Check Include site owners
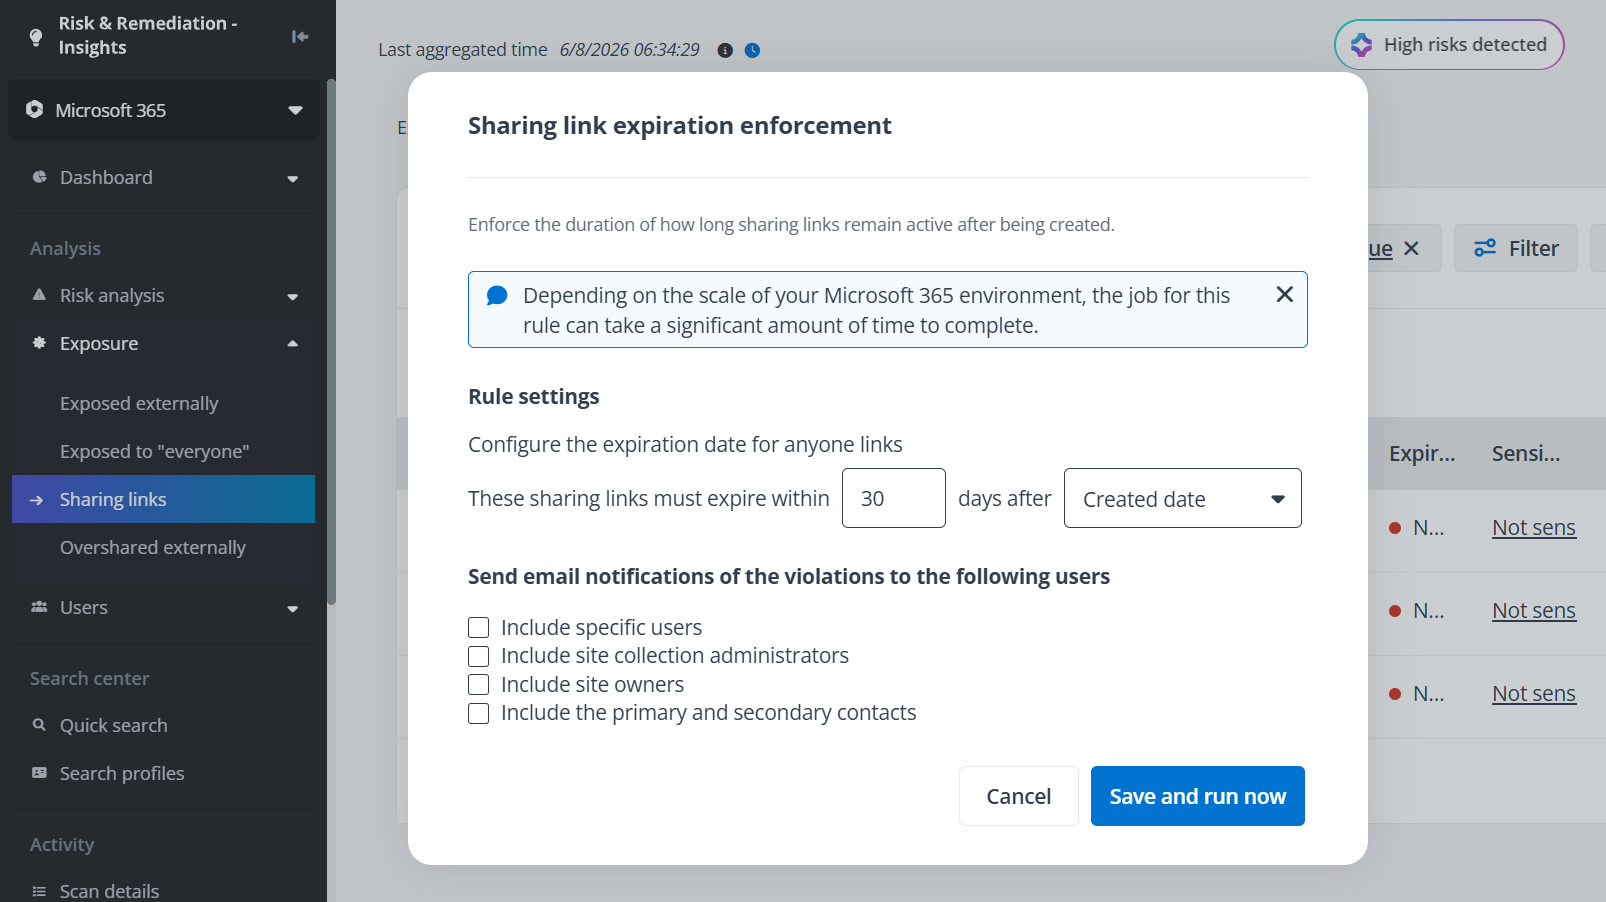The height and width of the screenshot is (902, 1606). (479, 685)
